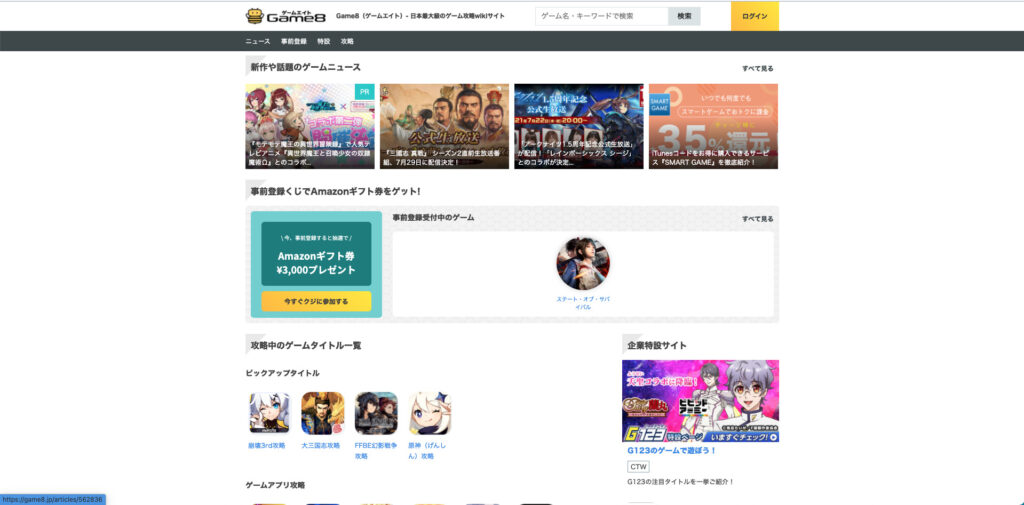Open the 大三国志攻略 game icon
This screenshot has width=1024, height=505.
(322, 412)
